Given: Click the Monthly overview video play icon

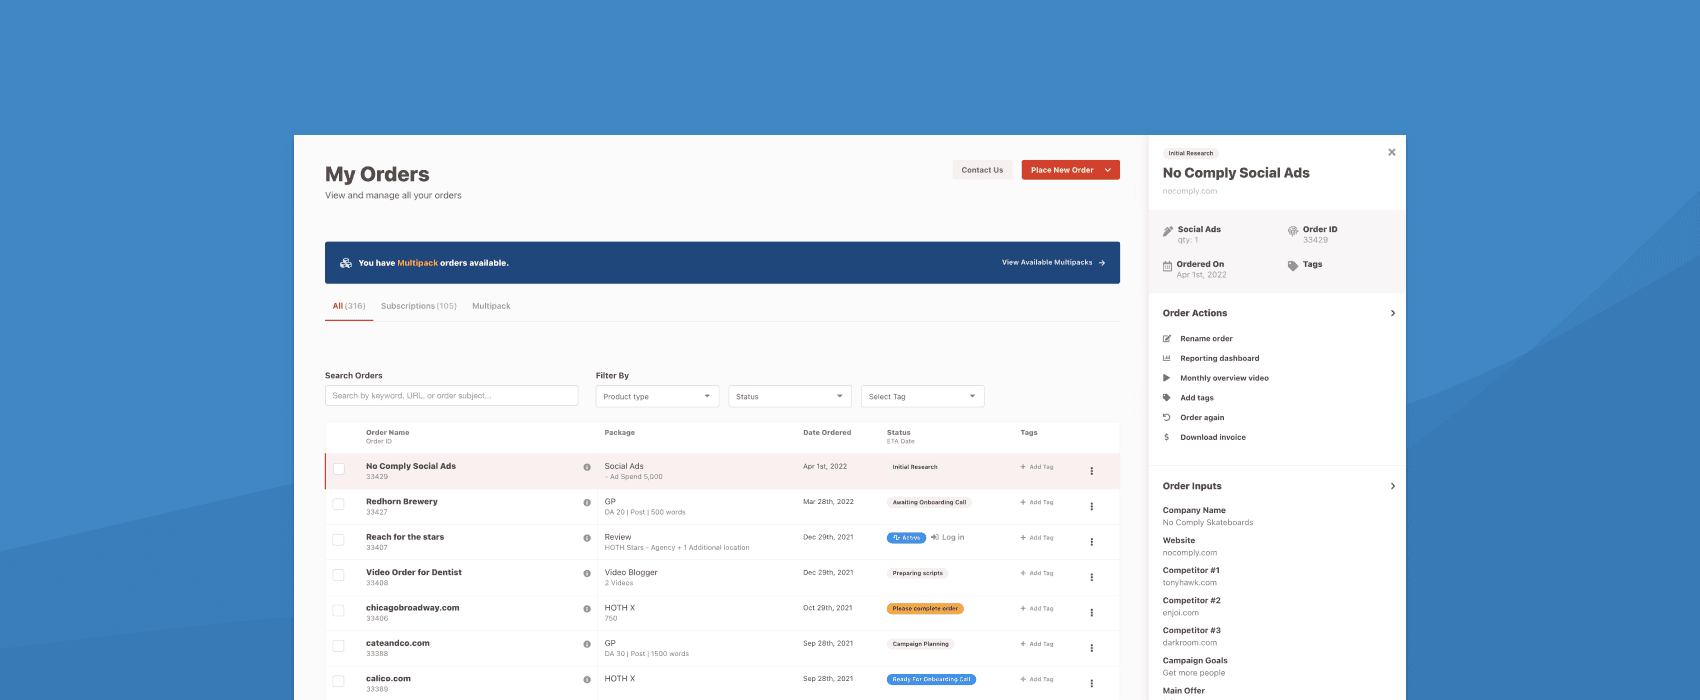Looking at the screenshot, I should click(1166, 378).
